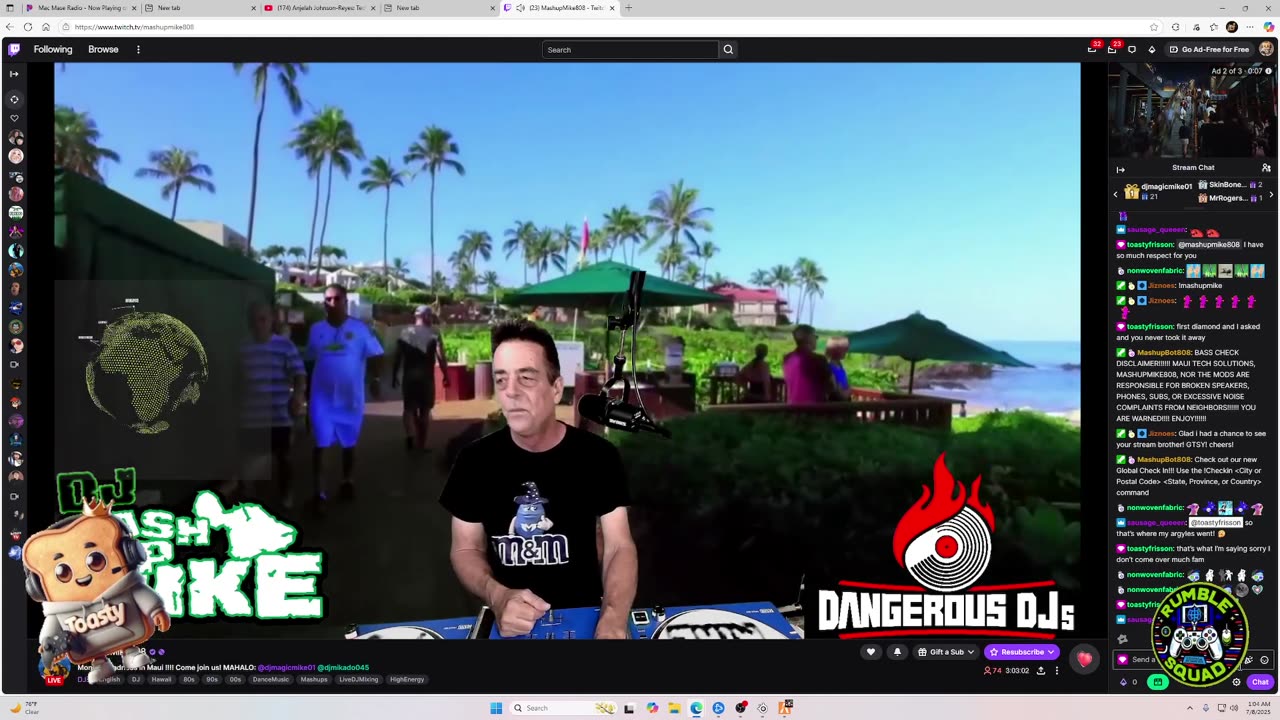
Task: Open the Get Bits diamond icon
Action: [1151, 49]
